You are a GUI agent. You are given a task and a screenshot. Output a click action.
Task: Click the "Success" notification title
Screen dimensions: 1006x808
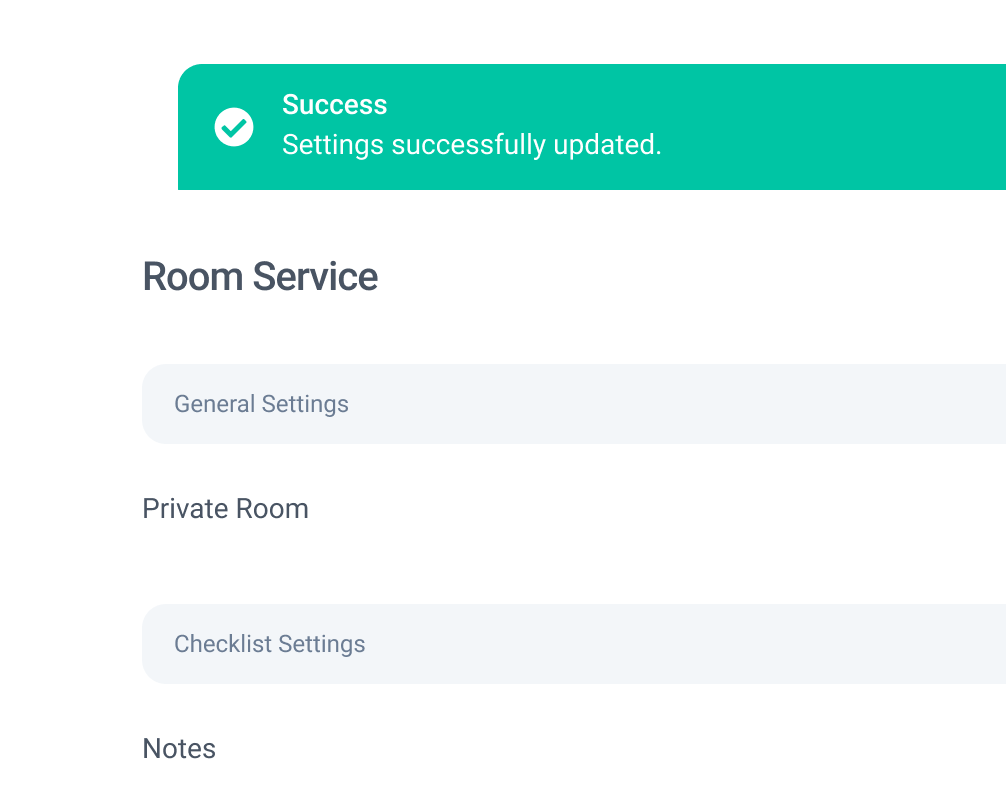pos(334,105)
